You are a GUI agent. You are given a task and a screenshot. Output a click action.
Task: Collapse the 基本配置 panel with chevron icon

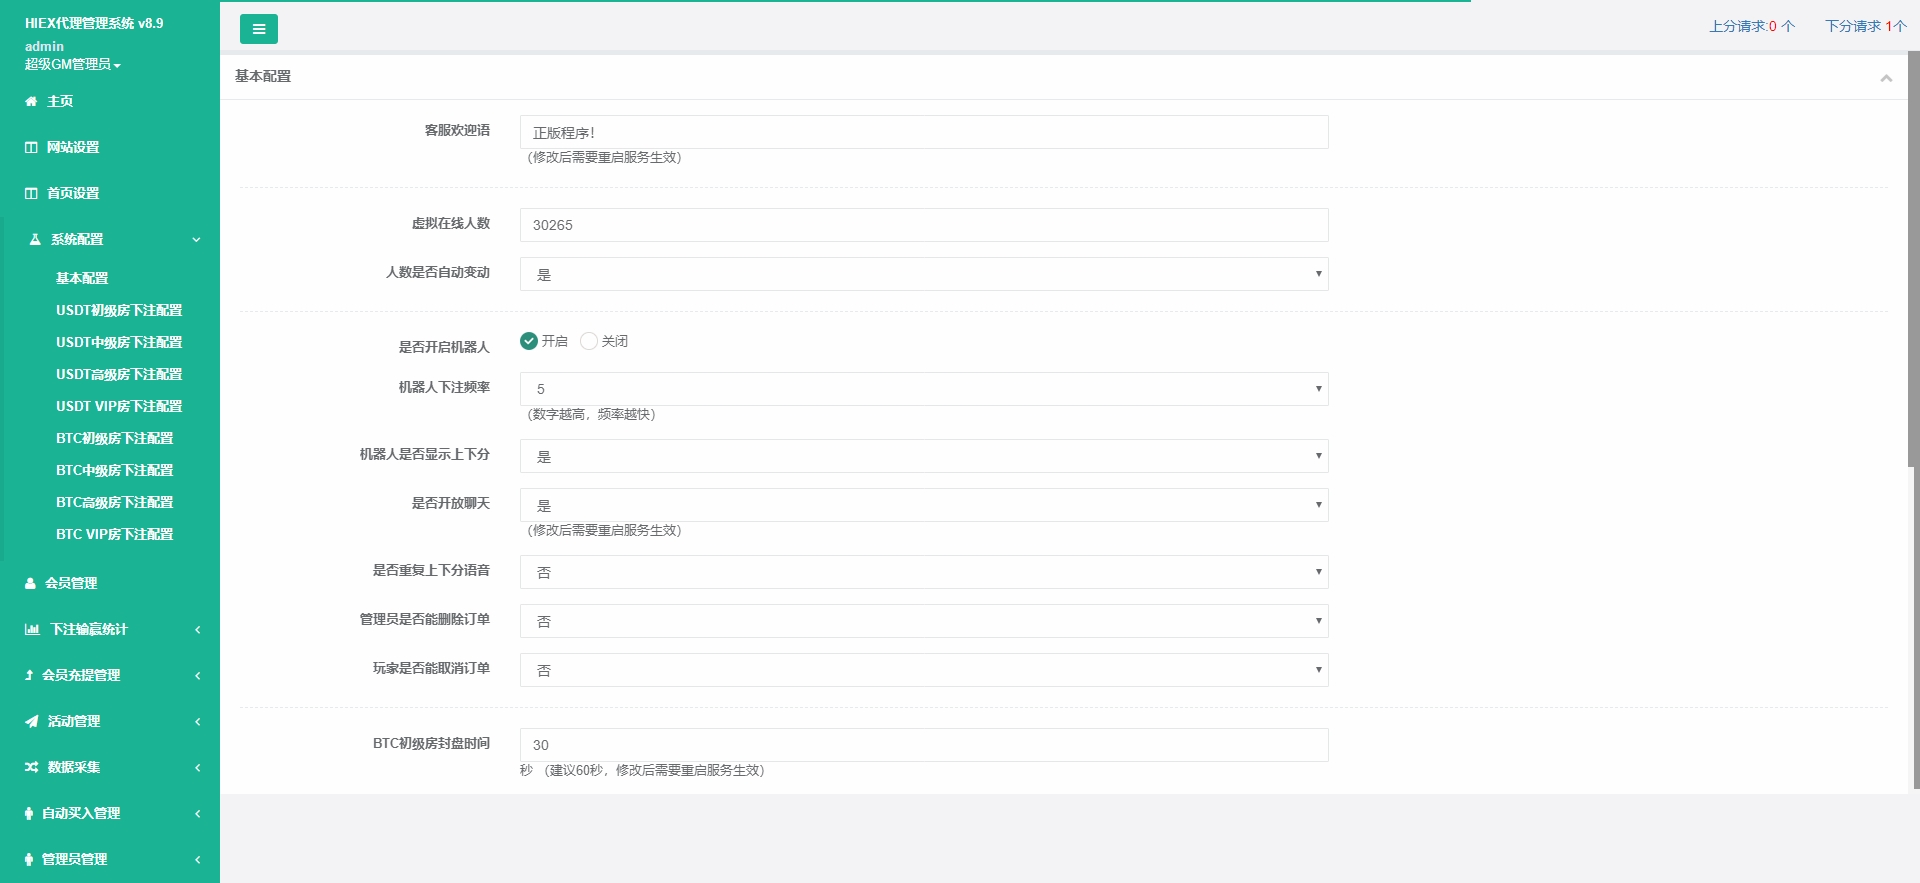1885,78
